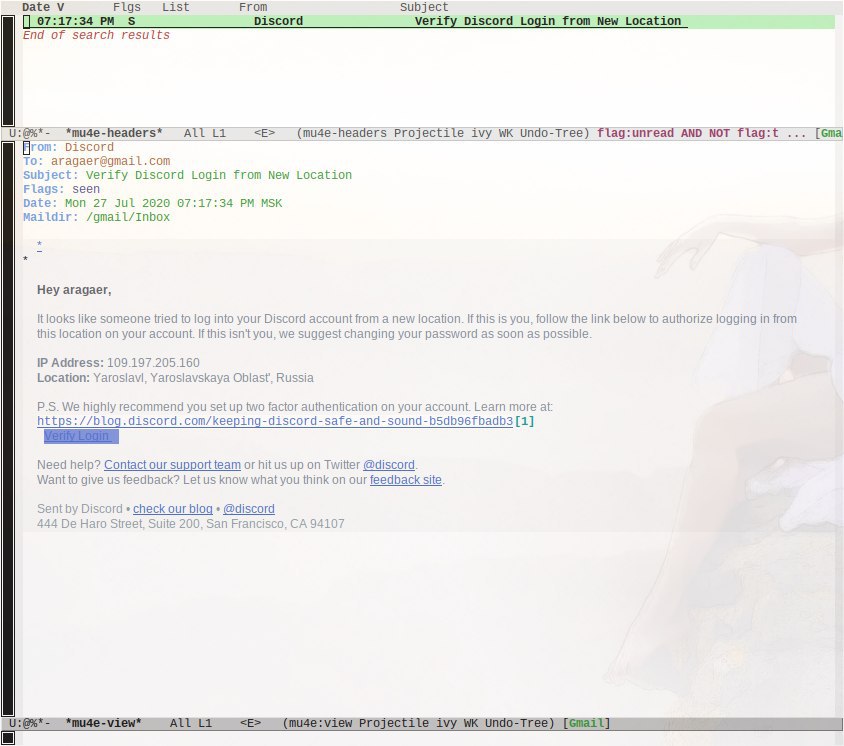Click the Subject header line in message view
Viewport: 844px width, 746px height.
(187, 175)
